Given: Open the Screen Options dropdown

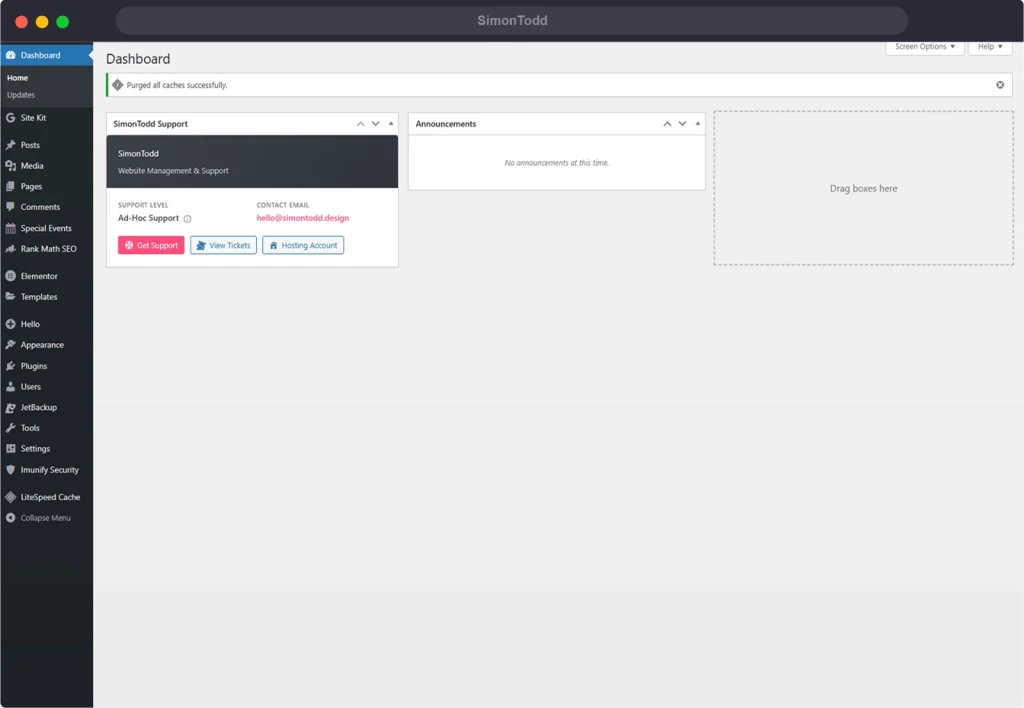Looking at the screenshot, I should coord(925,47).
